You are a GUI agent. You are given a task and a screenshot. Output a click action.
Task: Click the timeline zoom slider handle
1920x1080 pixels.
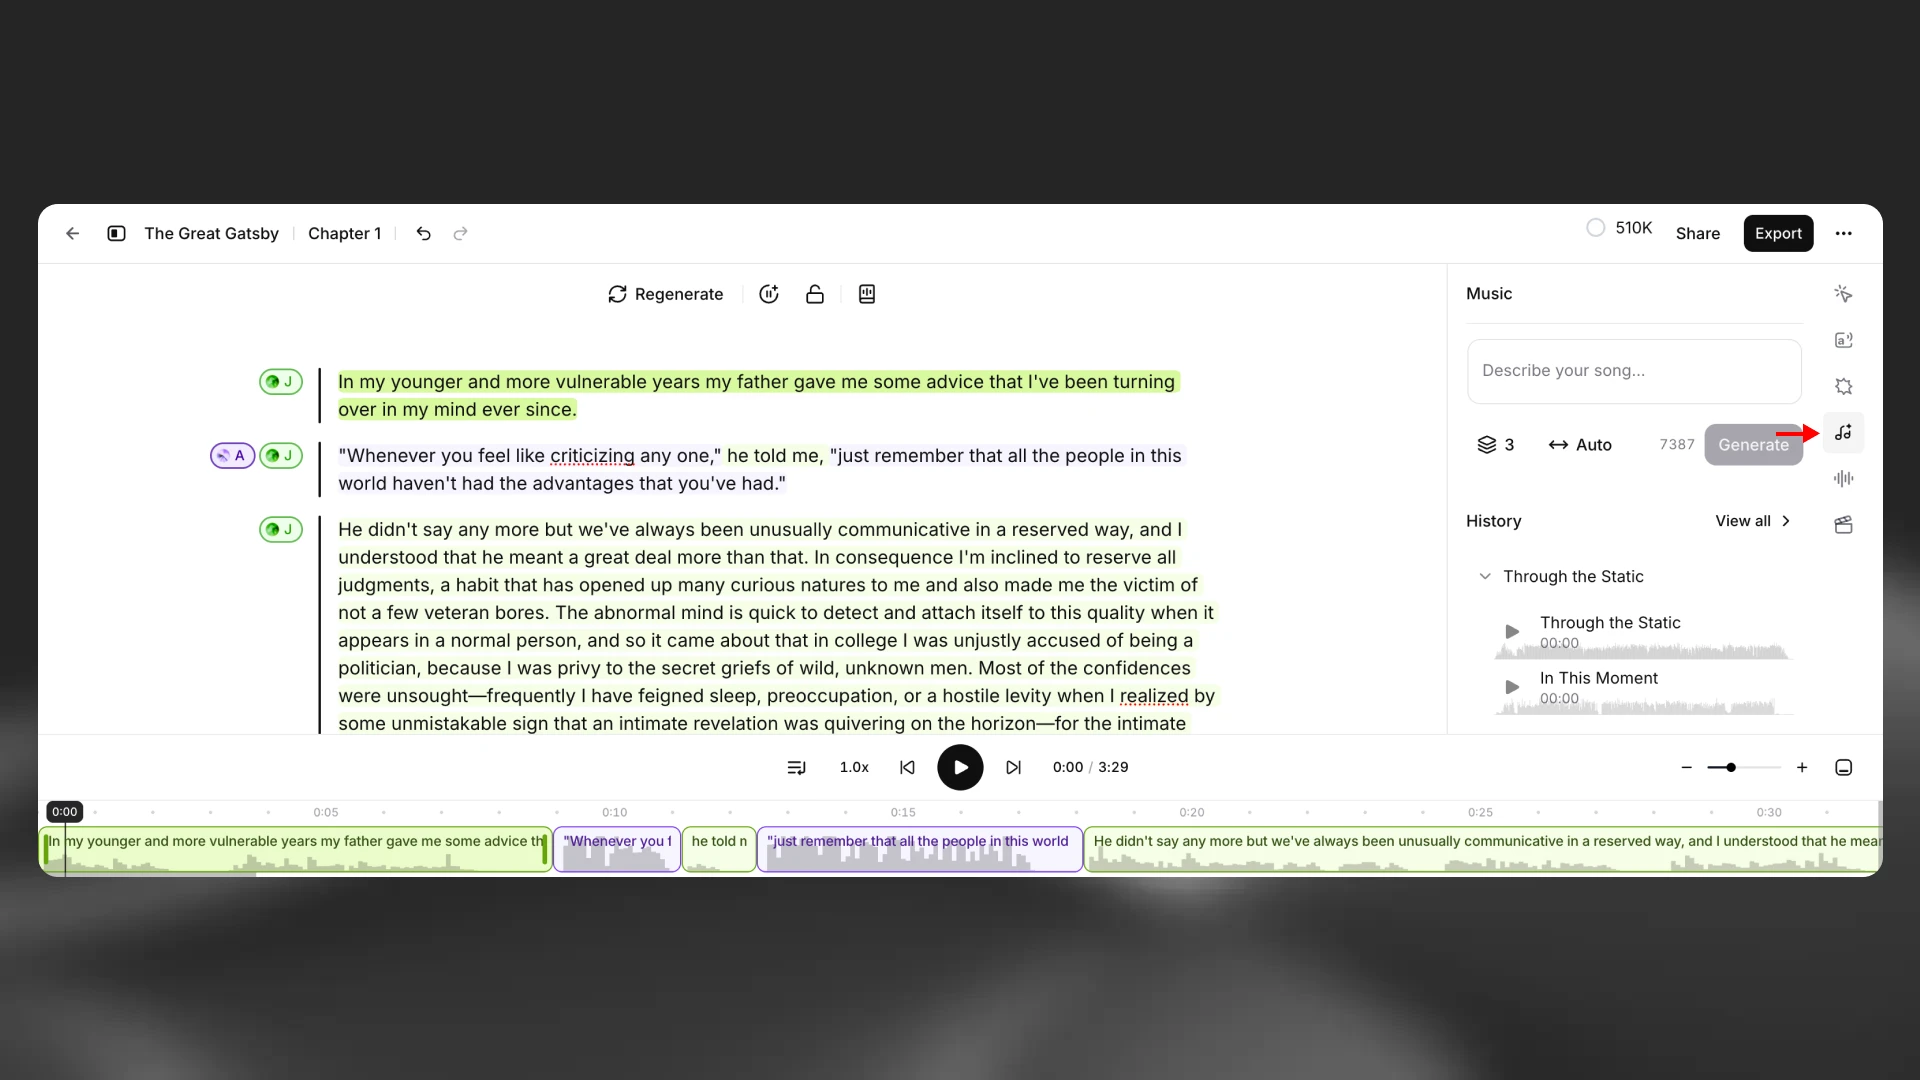(1730, 767)
